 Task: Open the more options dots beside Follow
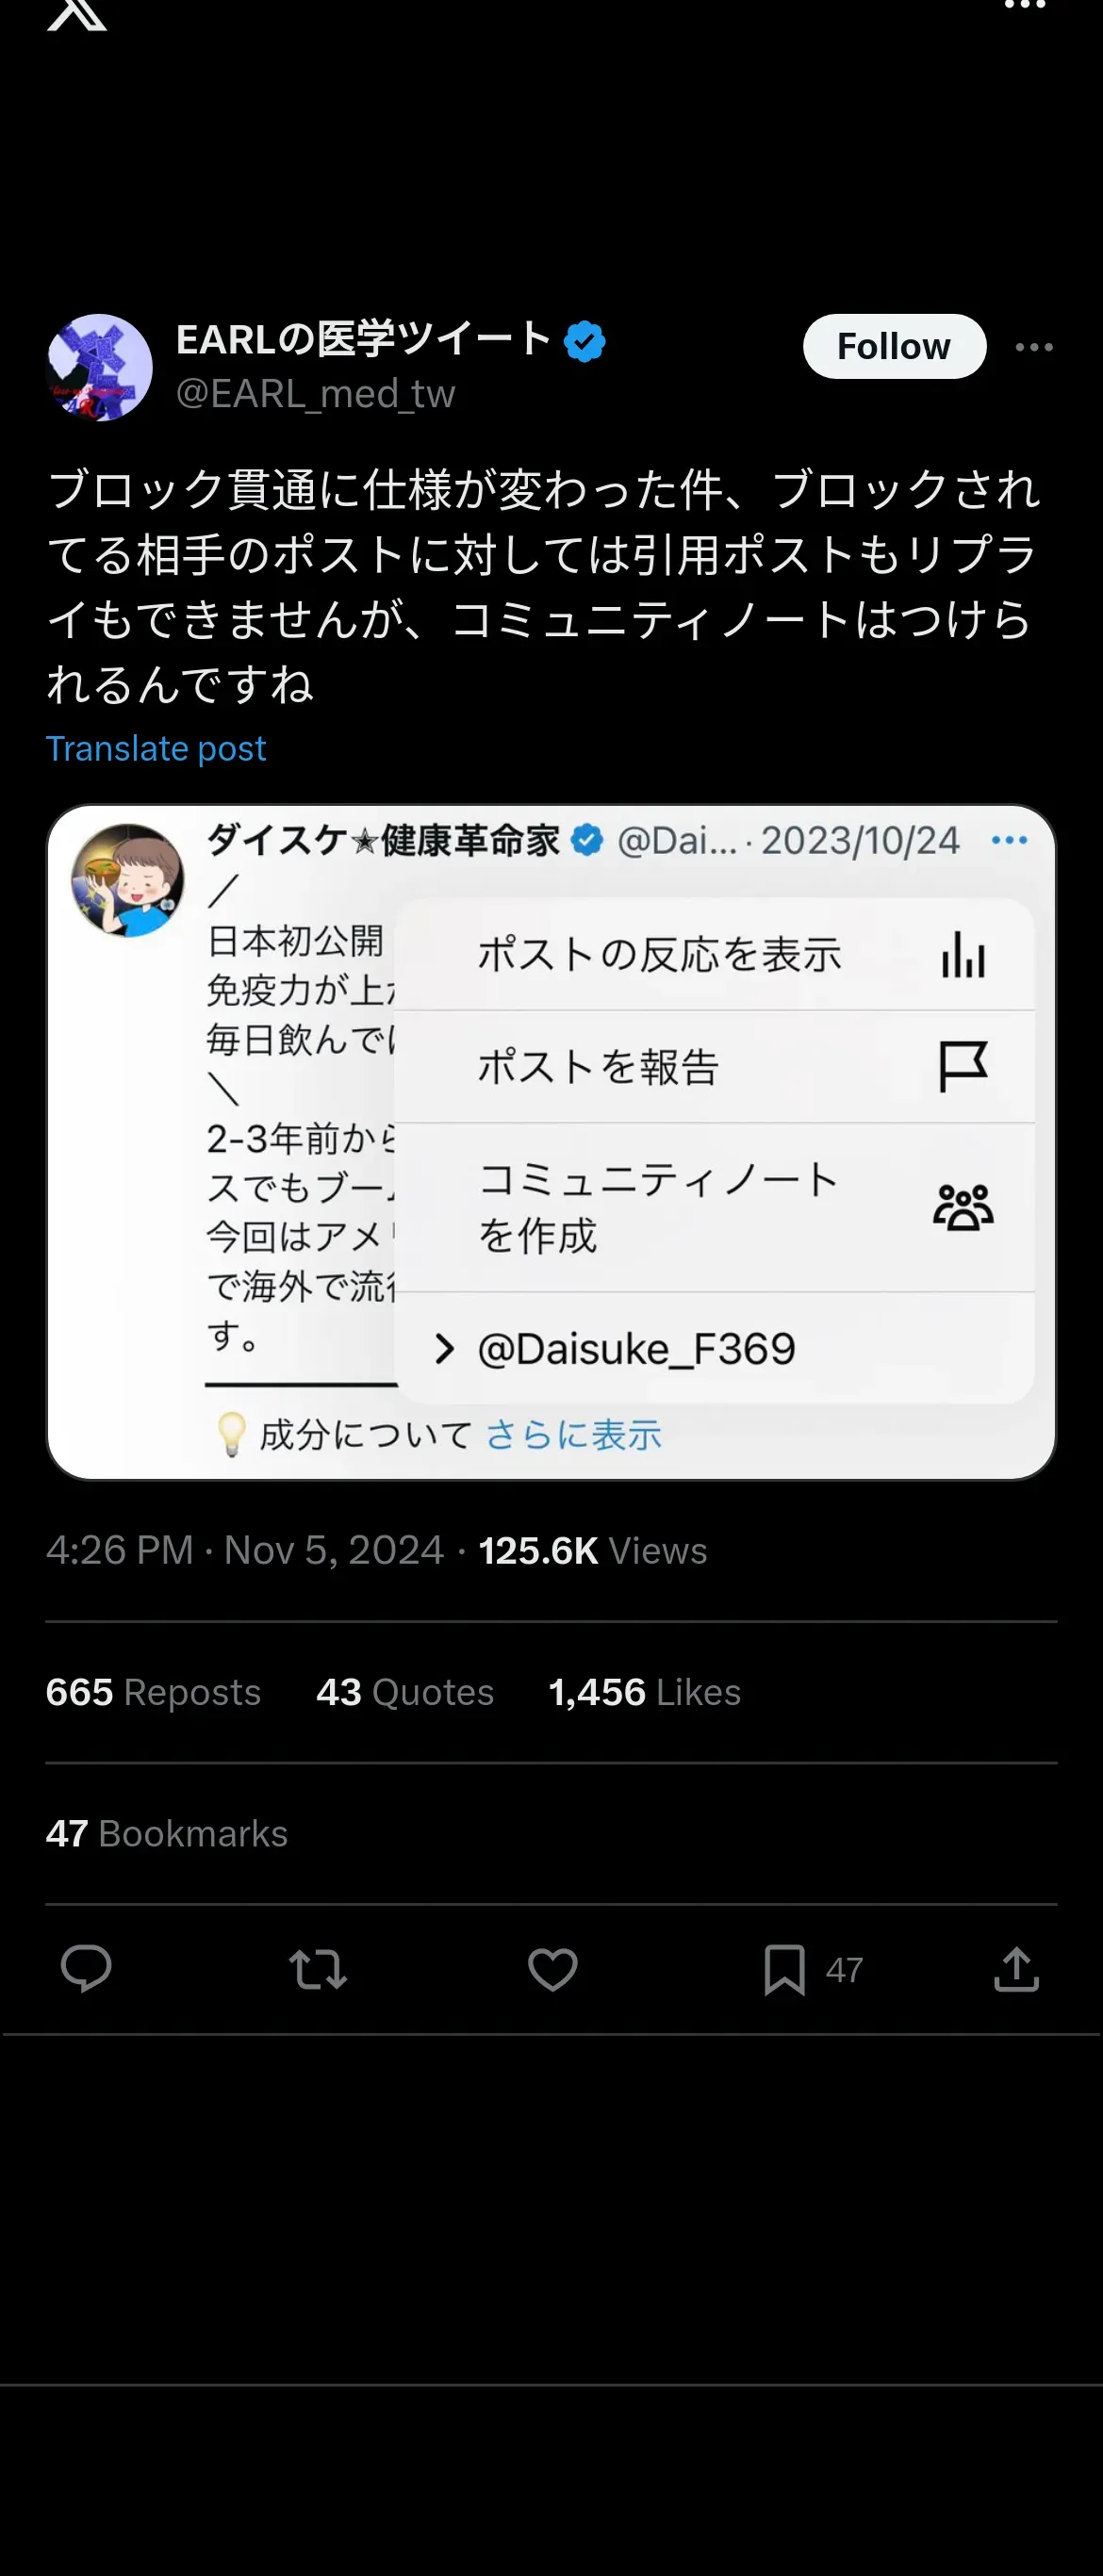pyautogui.click(x=1034, y=347)
